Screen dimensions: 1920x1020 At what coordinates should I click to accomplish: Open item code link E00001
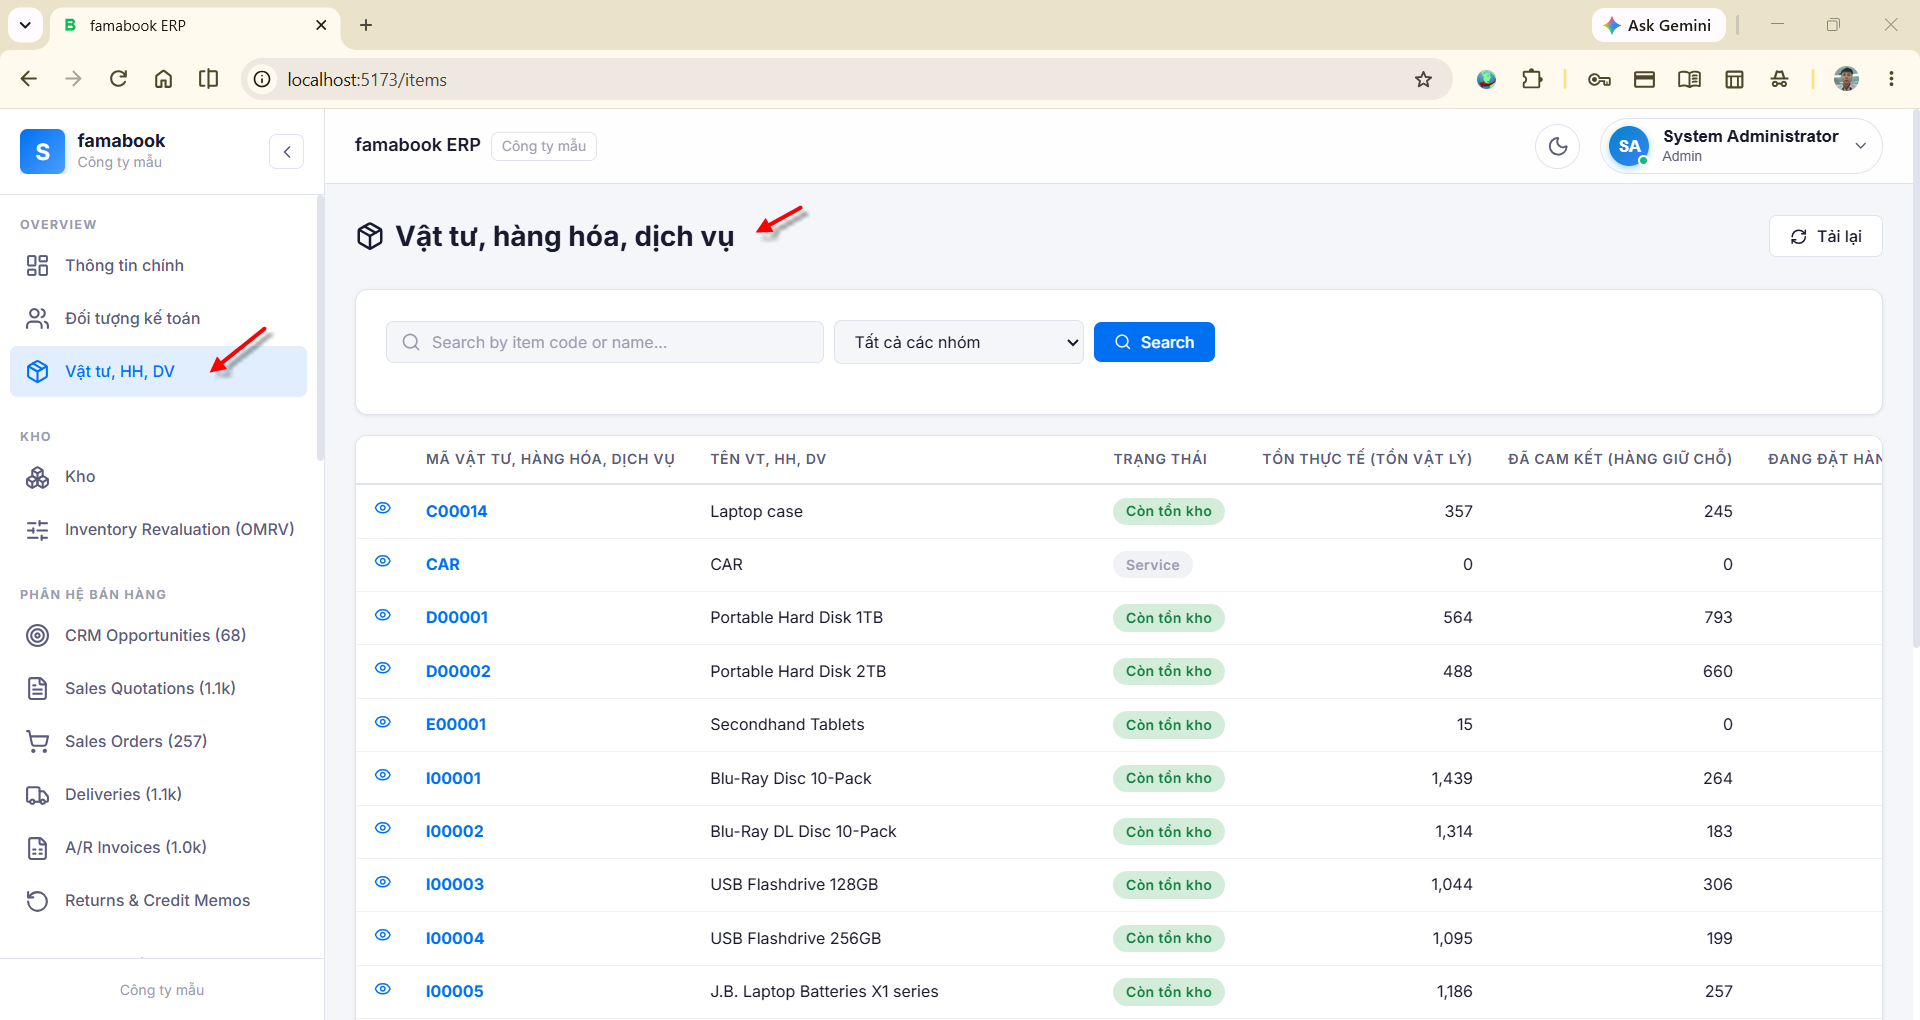[x=456, y=724]
